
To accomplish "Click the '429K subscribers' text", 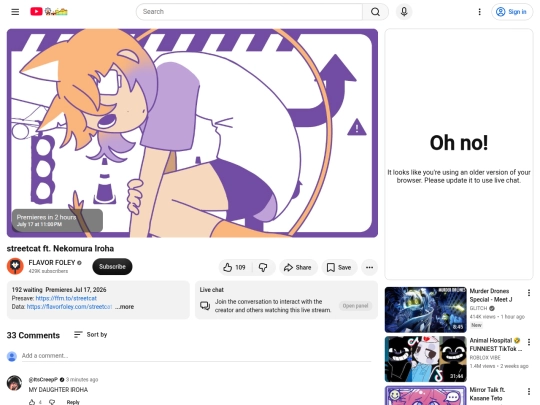I will point(48,271).
